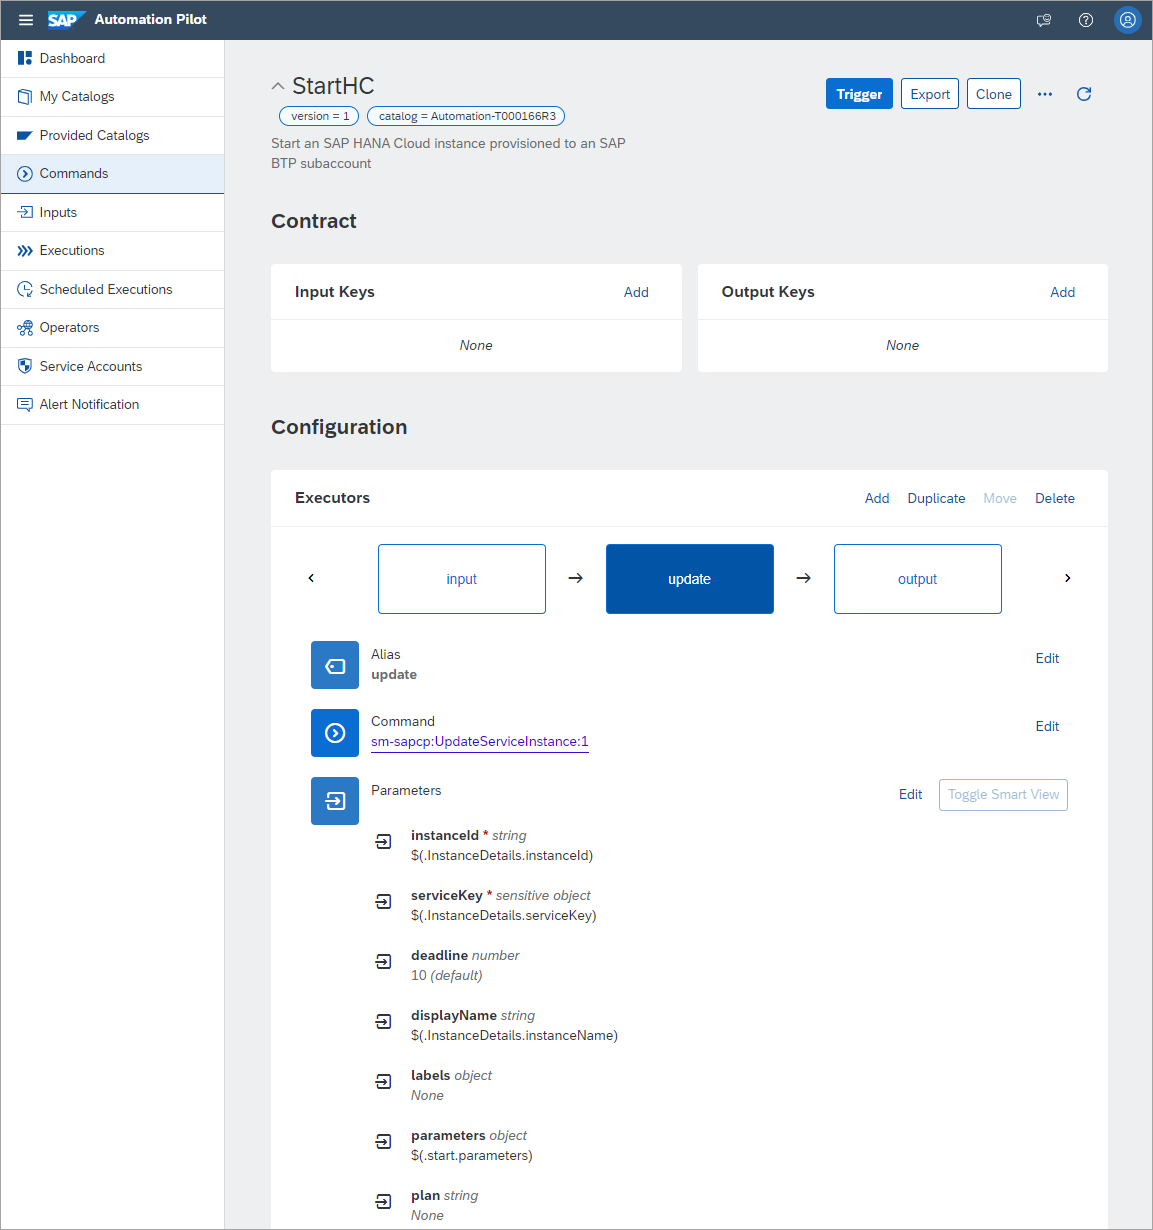Screen dimensions: 1153x1230
Task: Trigger the StartHC command
Action: tap(859, 94)
